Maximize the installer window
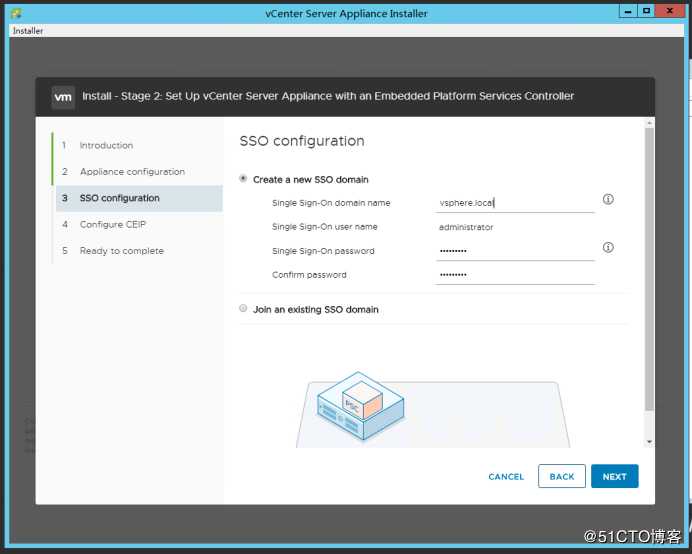The image size is (692, 554). click(x=646, y=11)
